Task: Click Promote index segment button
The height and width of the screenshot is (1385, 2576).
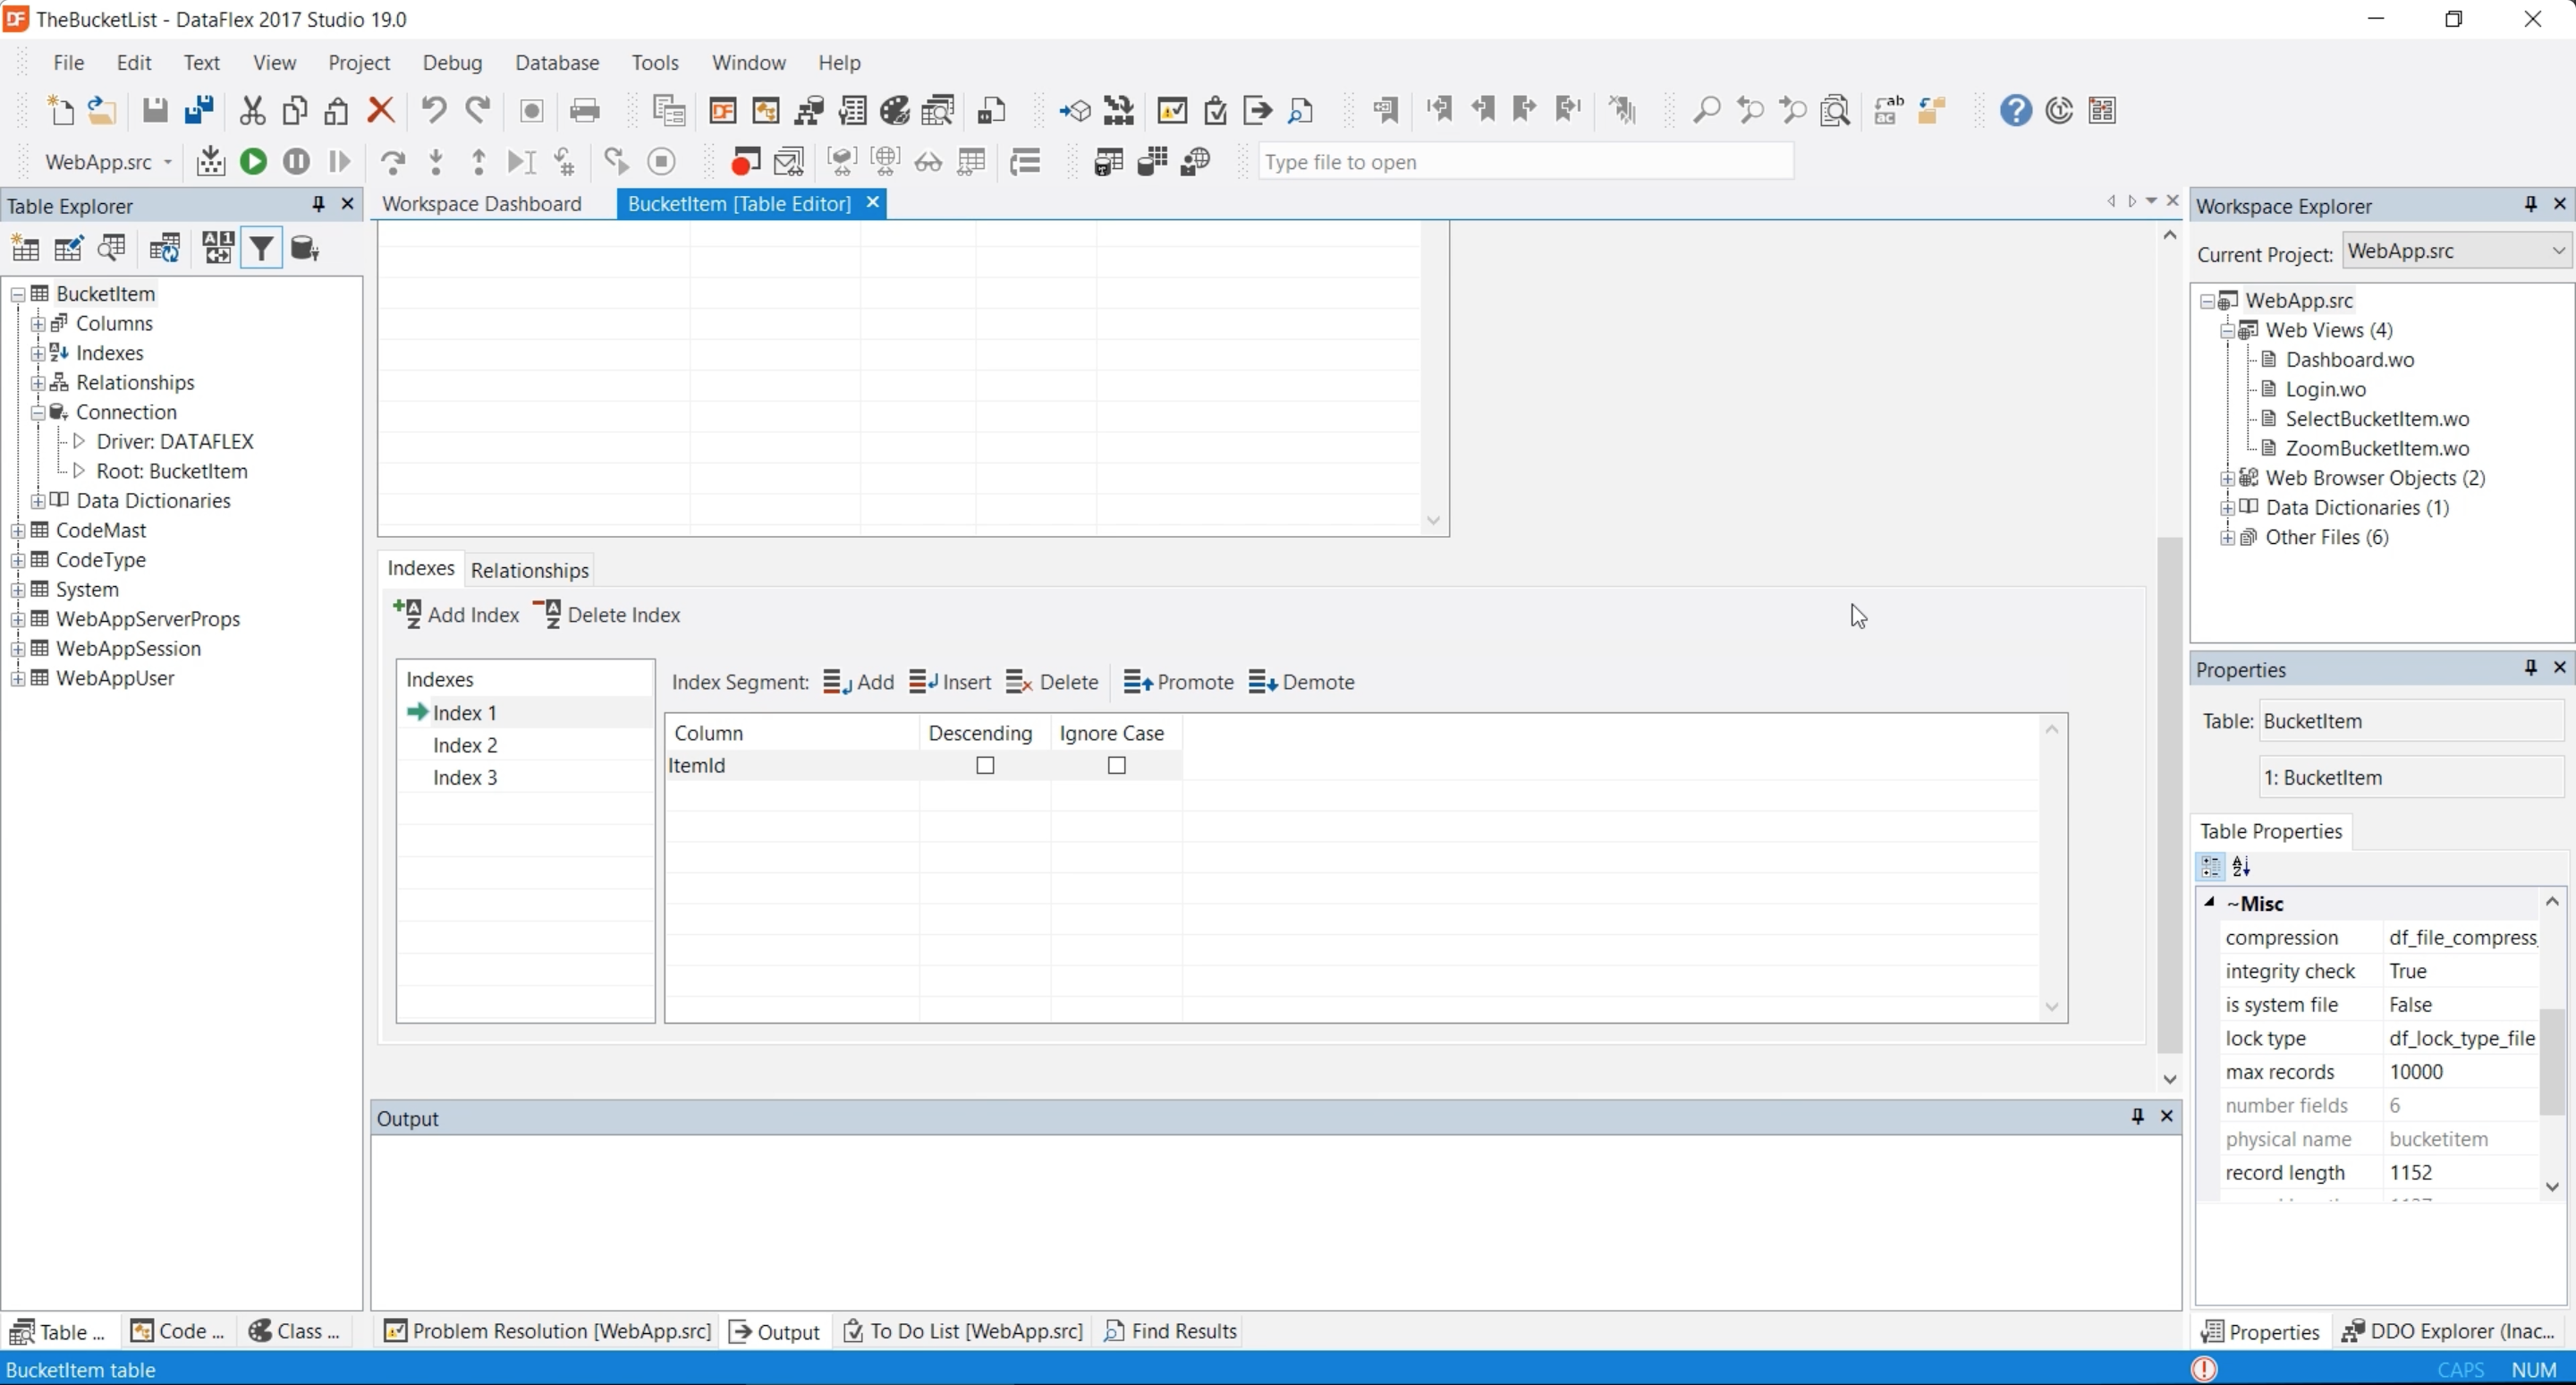Action: coord(1178,683)
